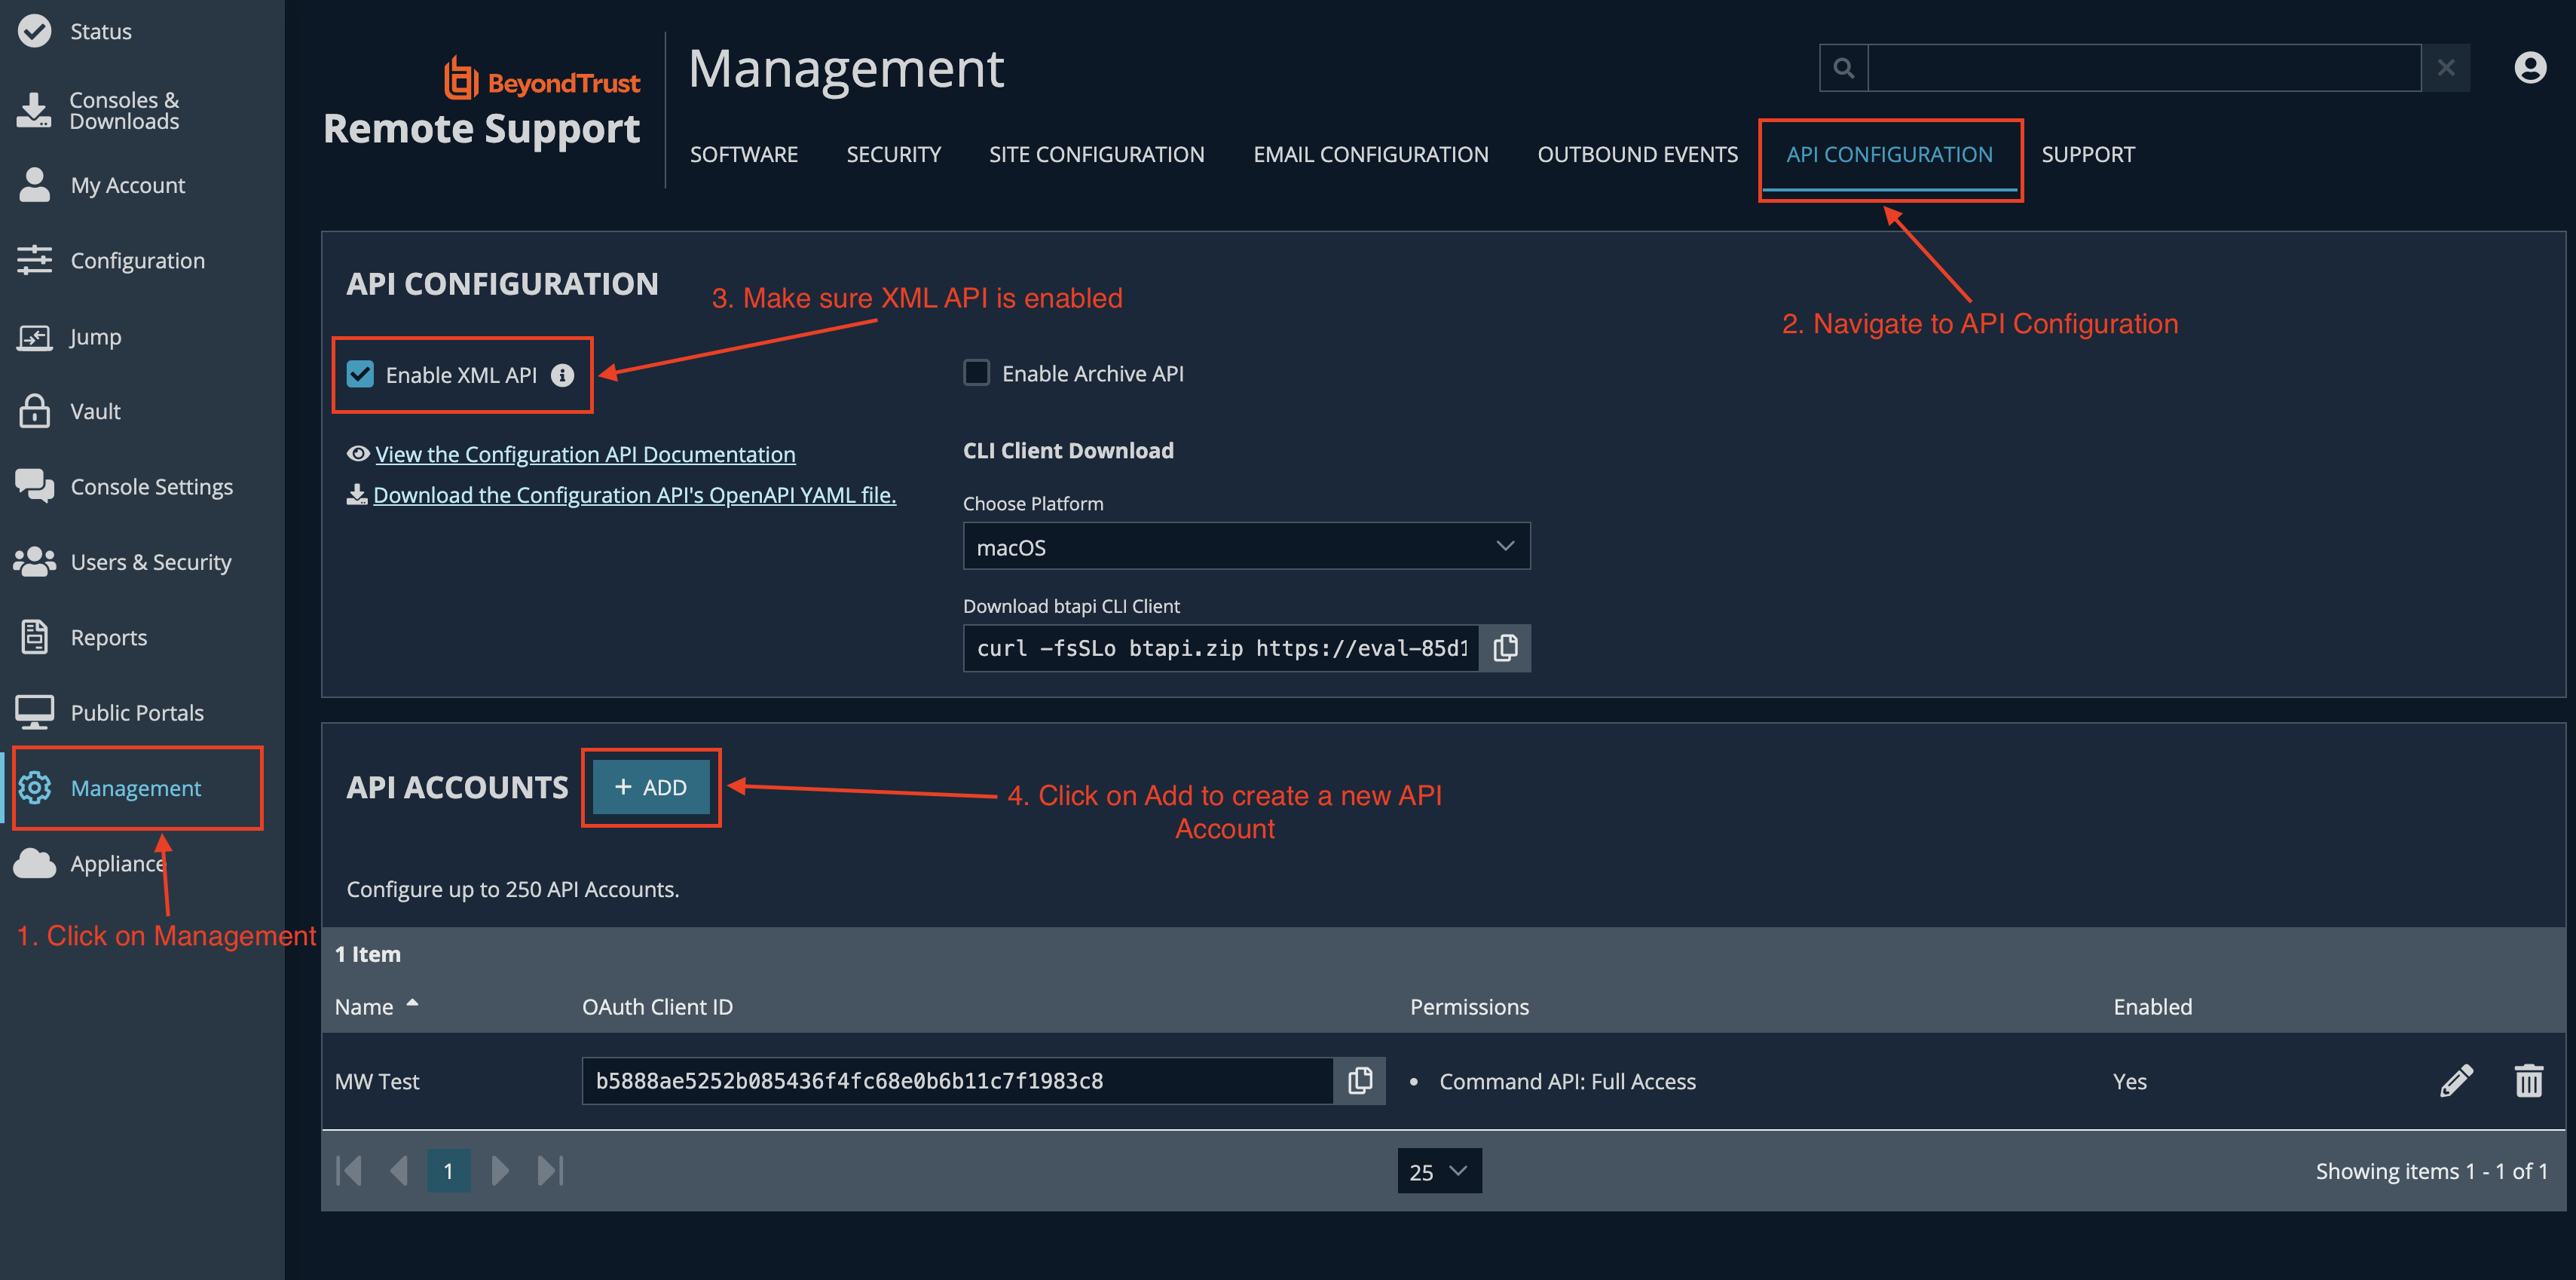The height and width of the screenshot is (1280, 2576).
Task: Open the Email Configuration tab
Action: pyautogui.click(x=1371, y=154)
